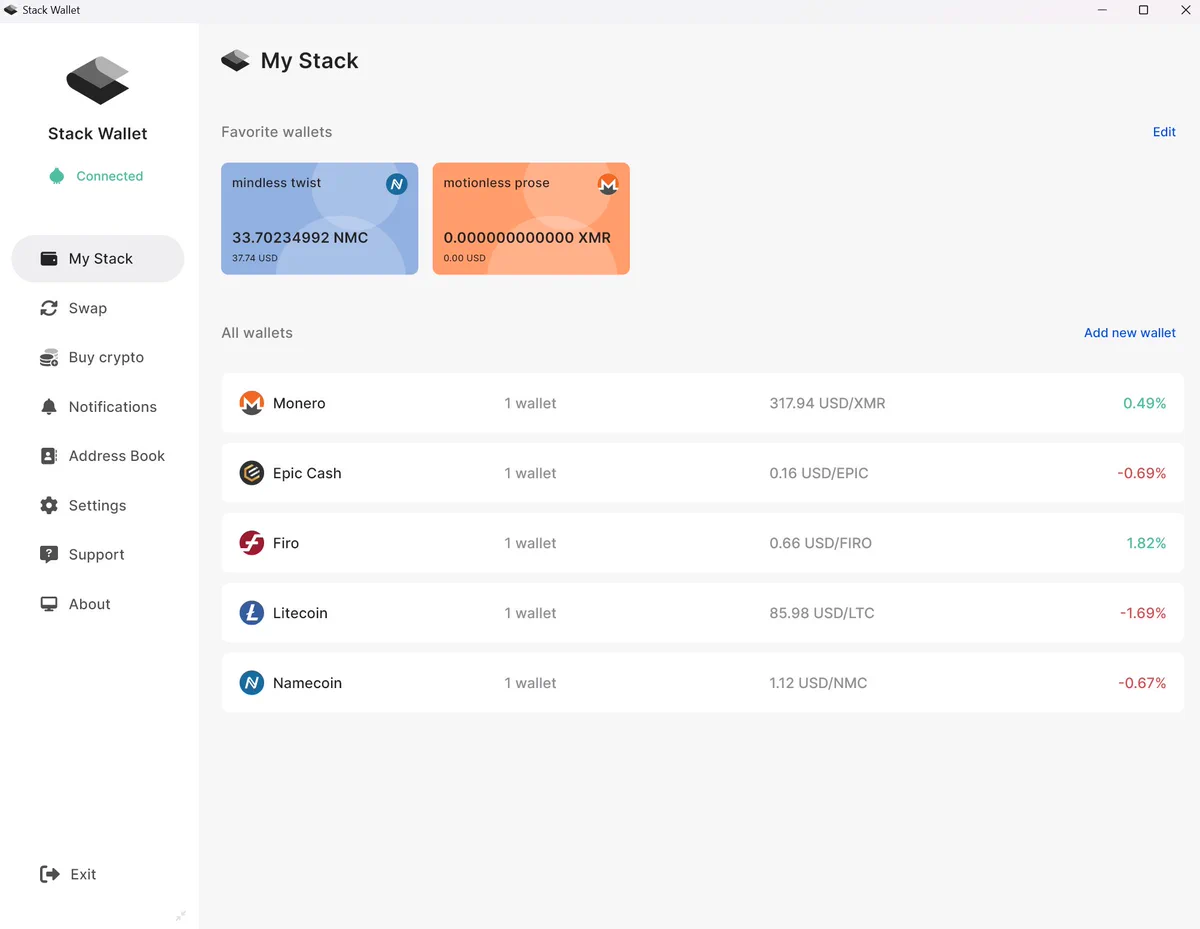Open the Litecoin wallet row

(x=703, y=613)
